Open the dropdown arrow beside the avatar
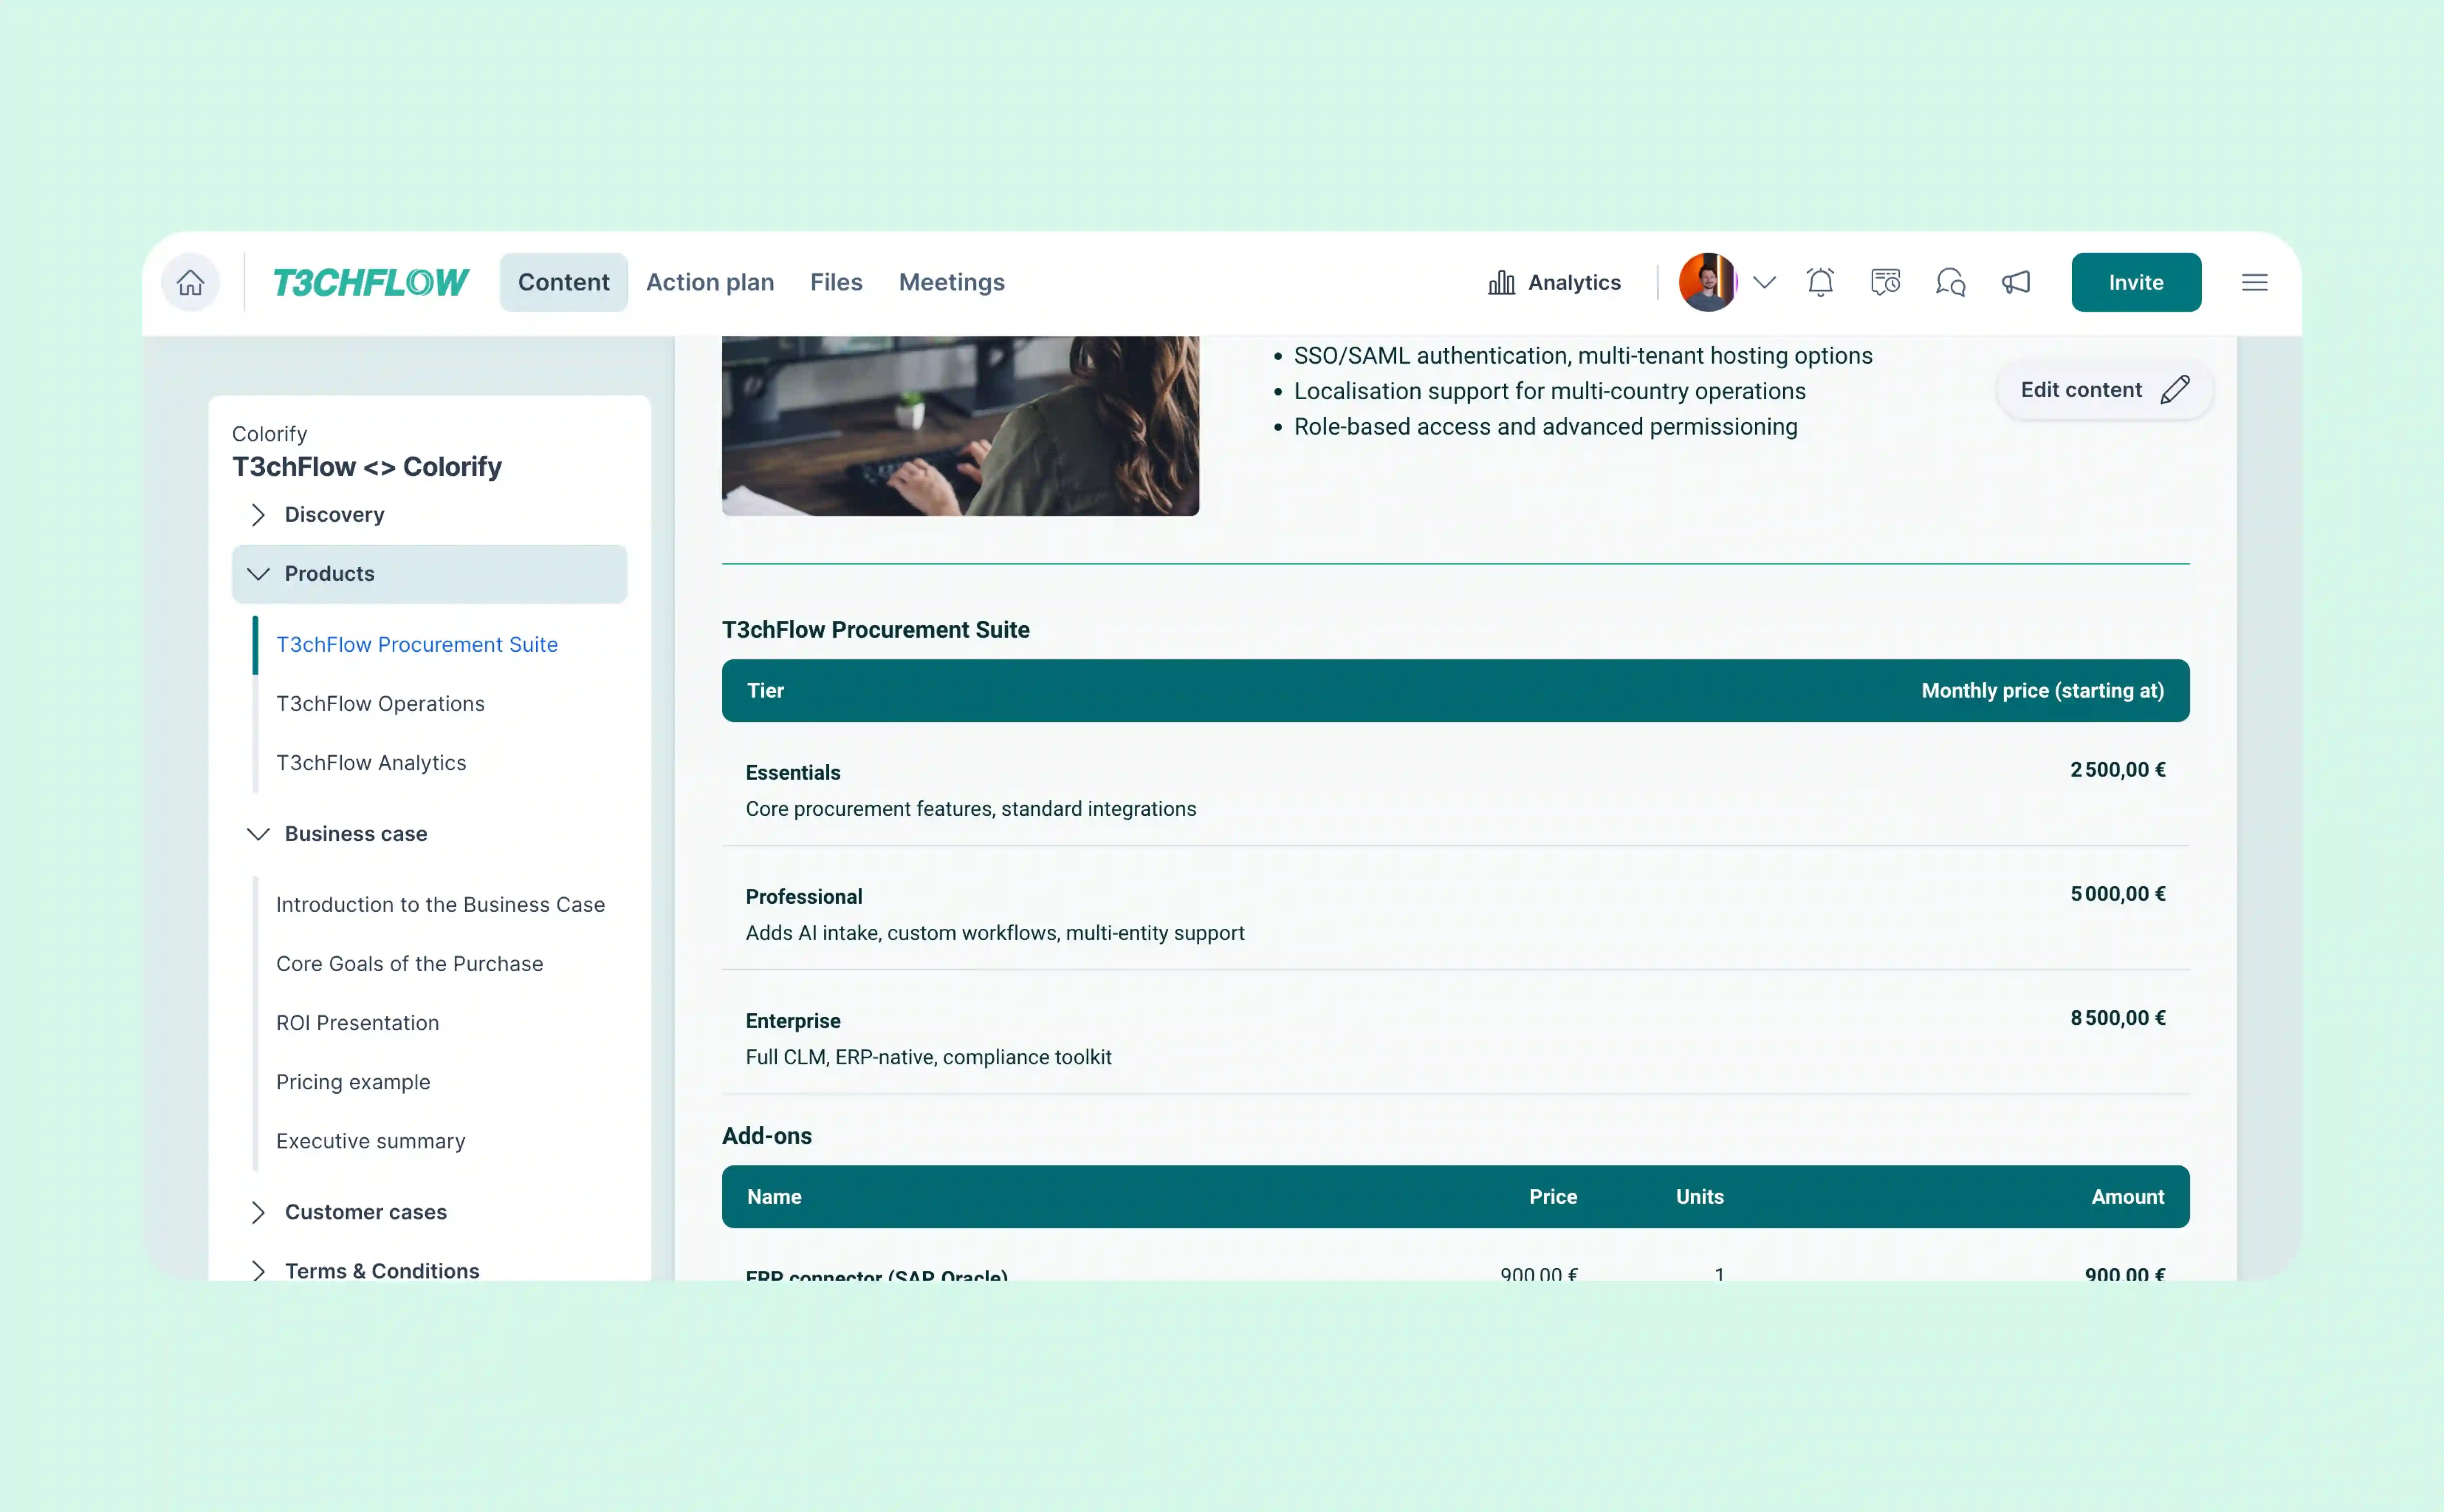 tap(1764, 282)
